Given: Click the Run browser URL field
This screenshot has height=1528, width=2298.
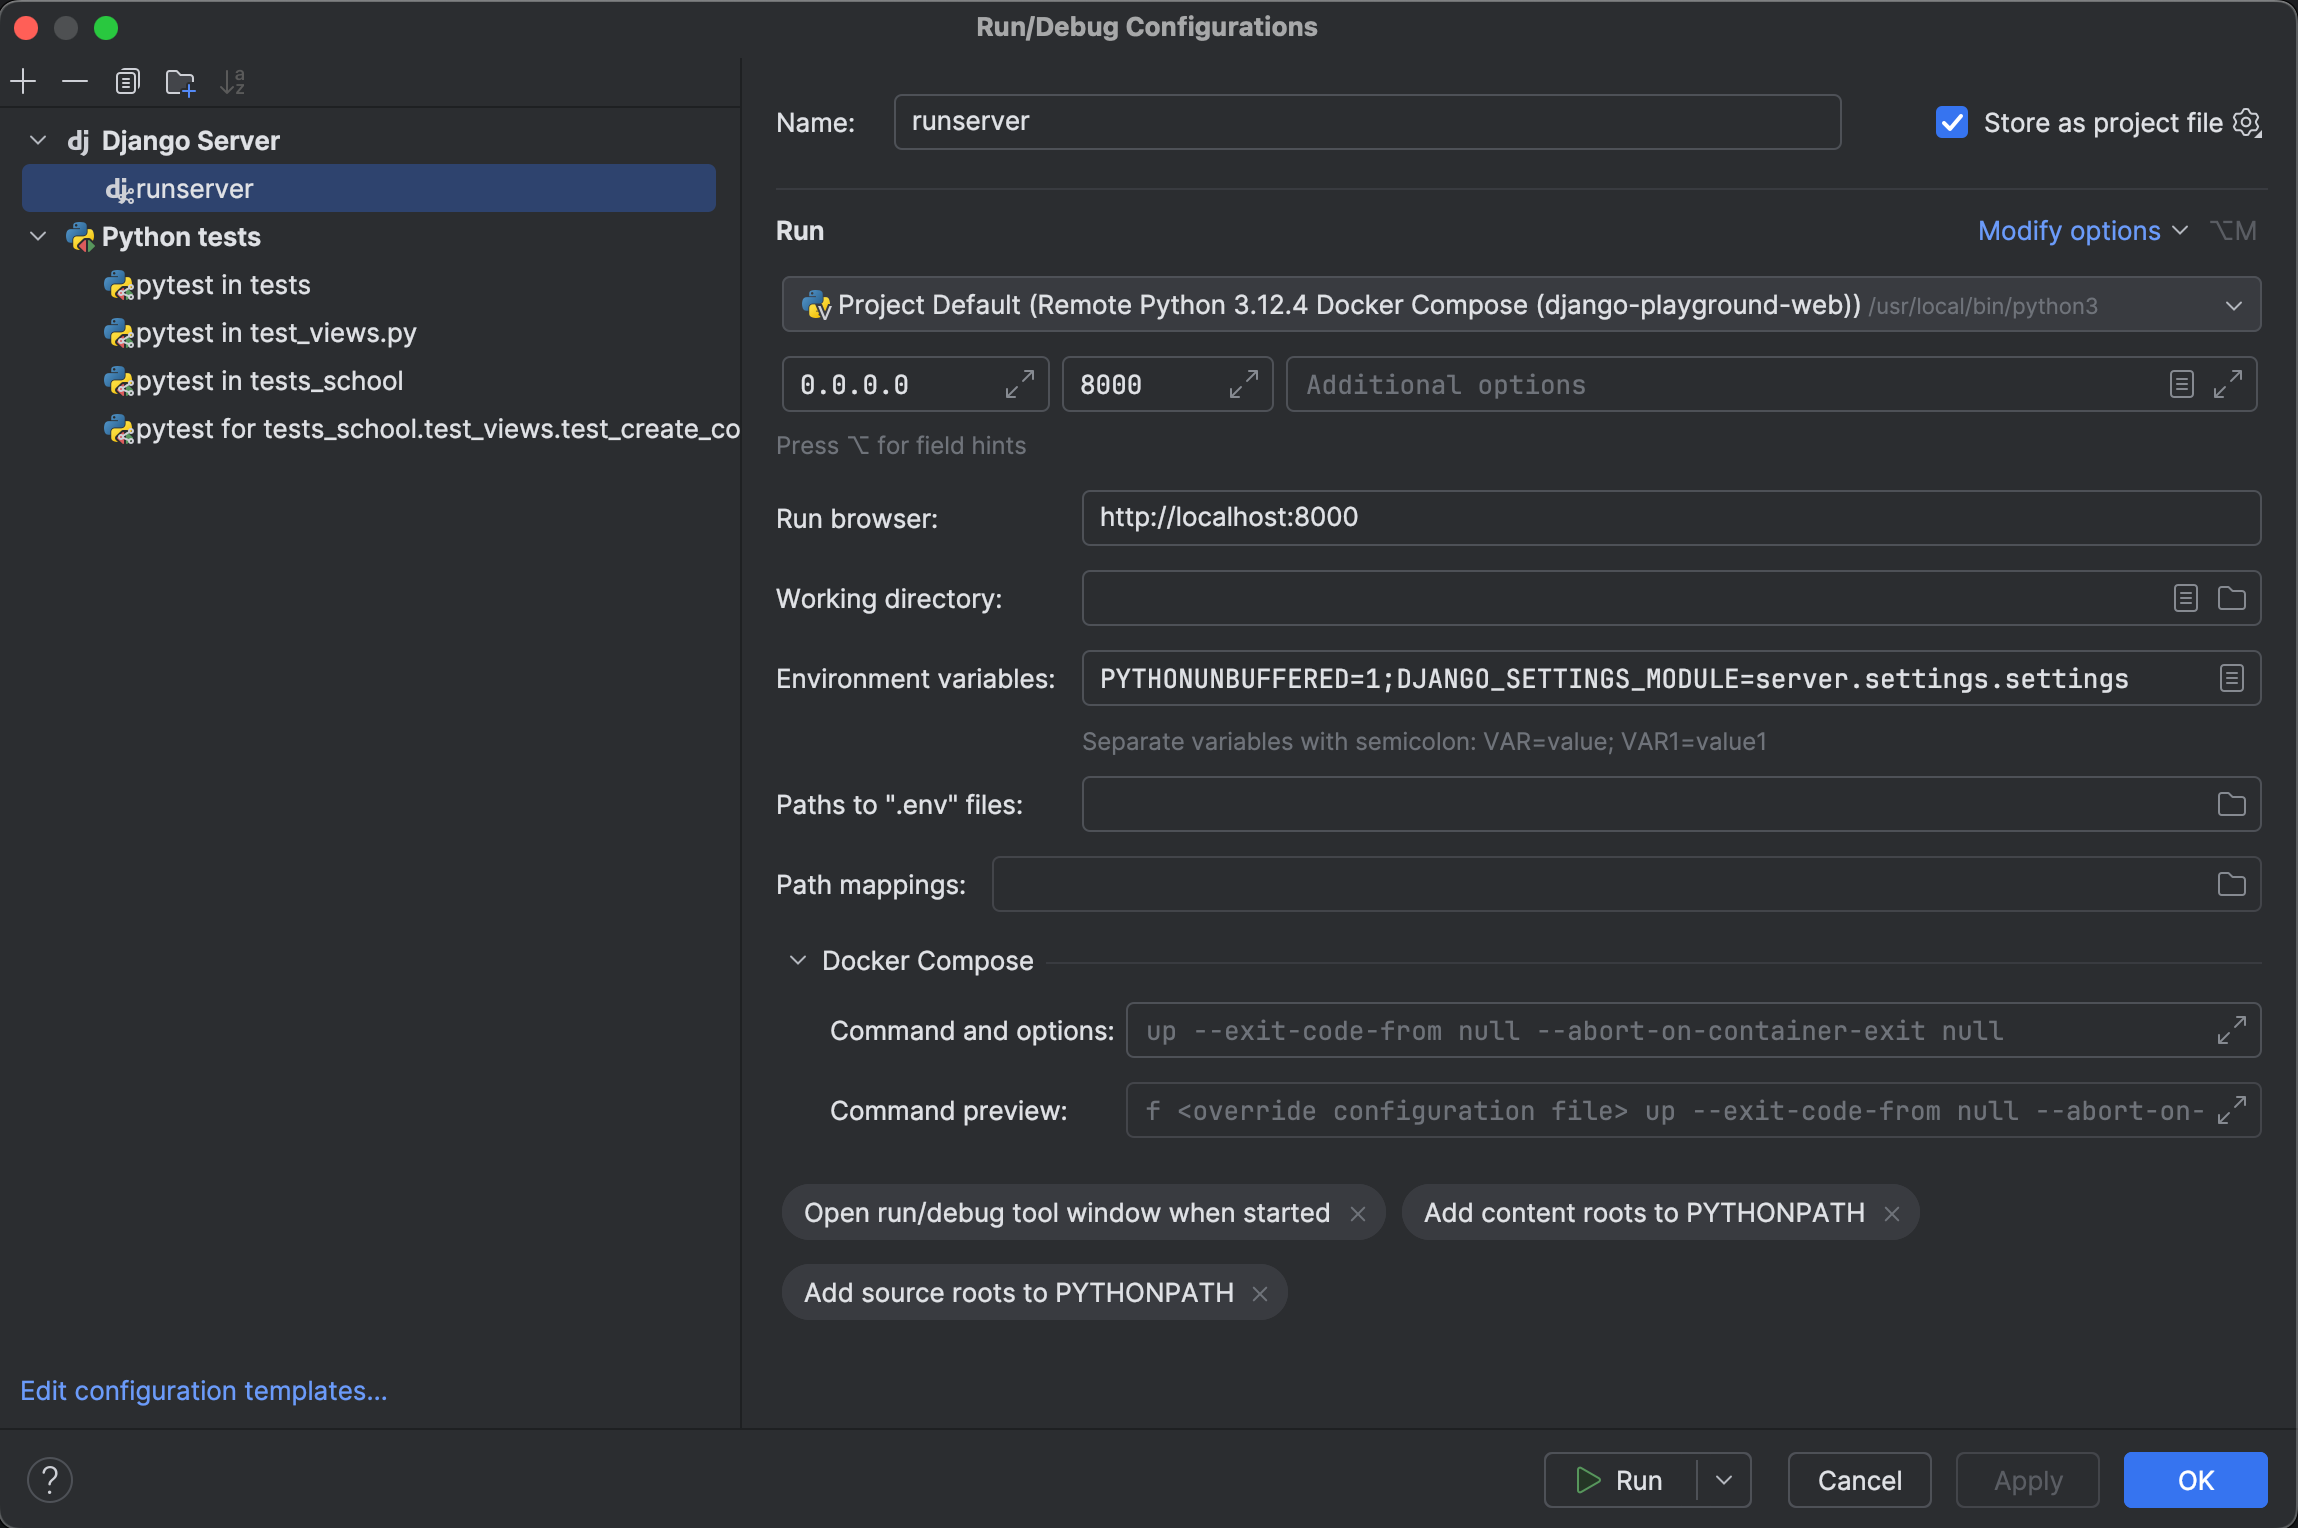Looking at the screenshot, I should tap(1670, 518).
